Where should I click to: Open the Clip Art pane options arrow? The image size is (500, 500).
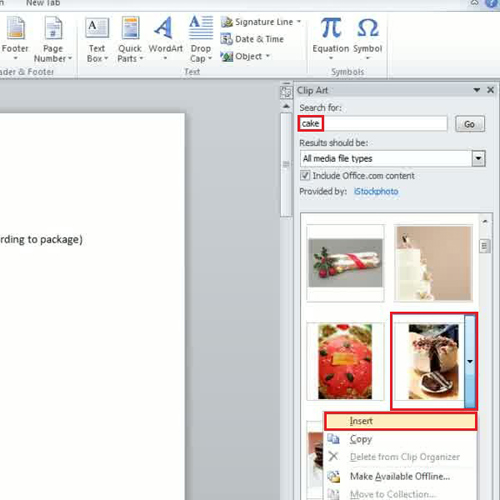click(x=477, y=90)
